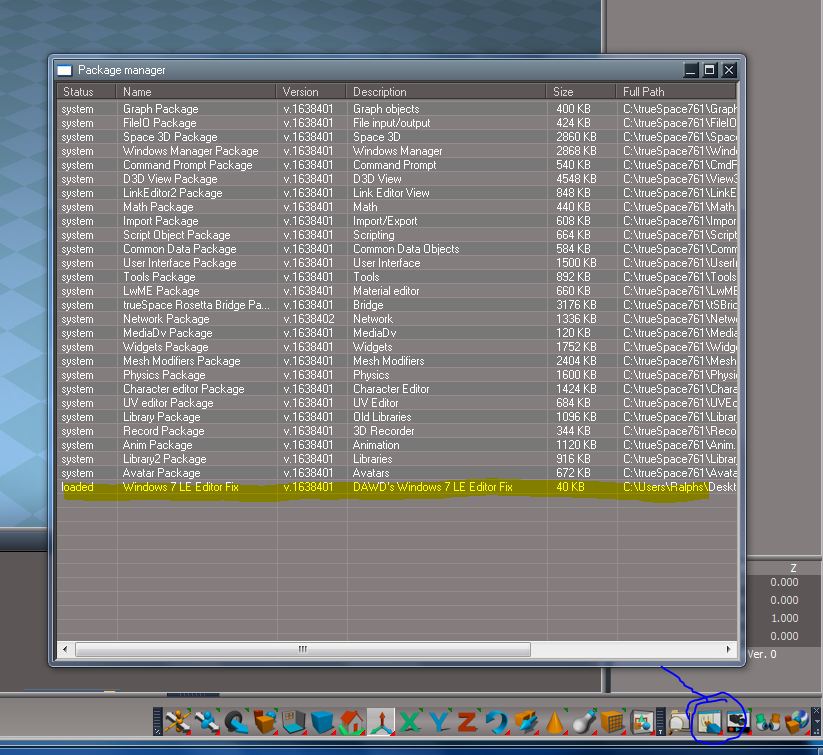Sort by the Status column header
The image size is (823, 755).
(87, 91)
